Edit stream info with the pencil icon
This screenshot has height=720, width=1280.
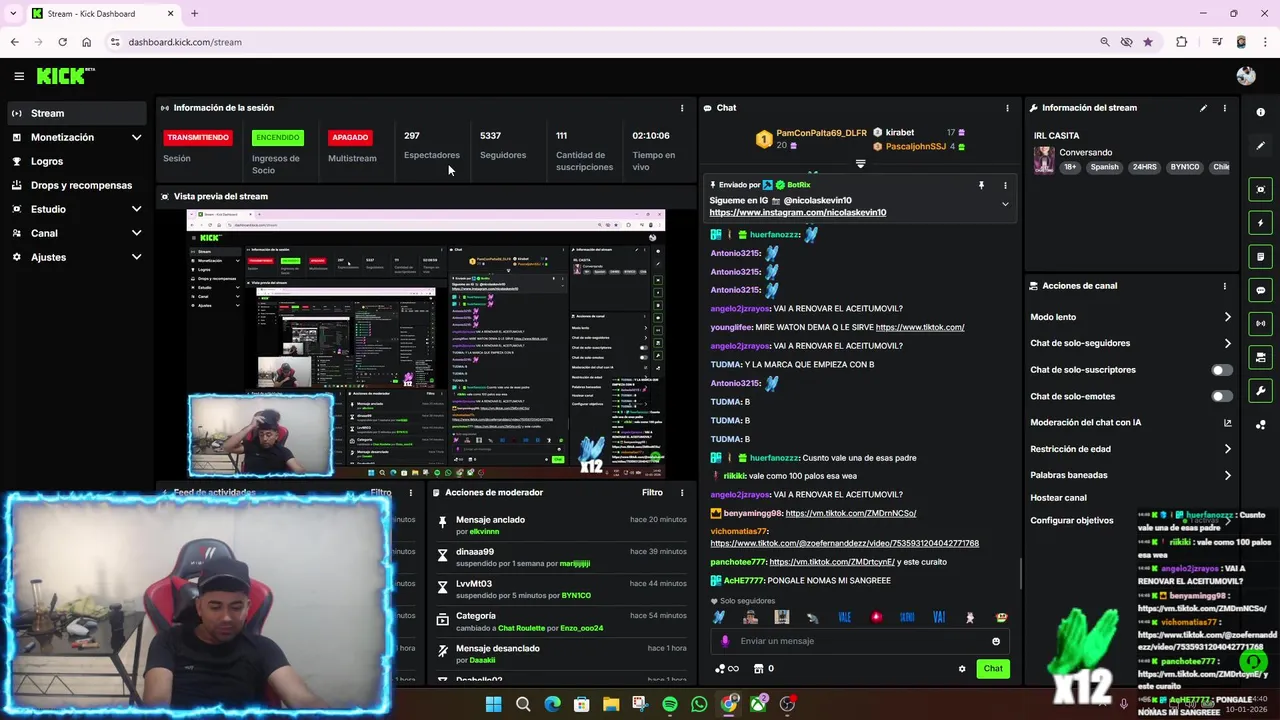(1203, 108)
